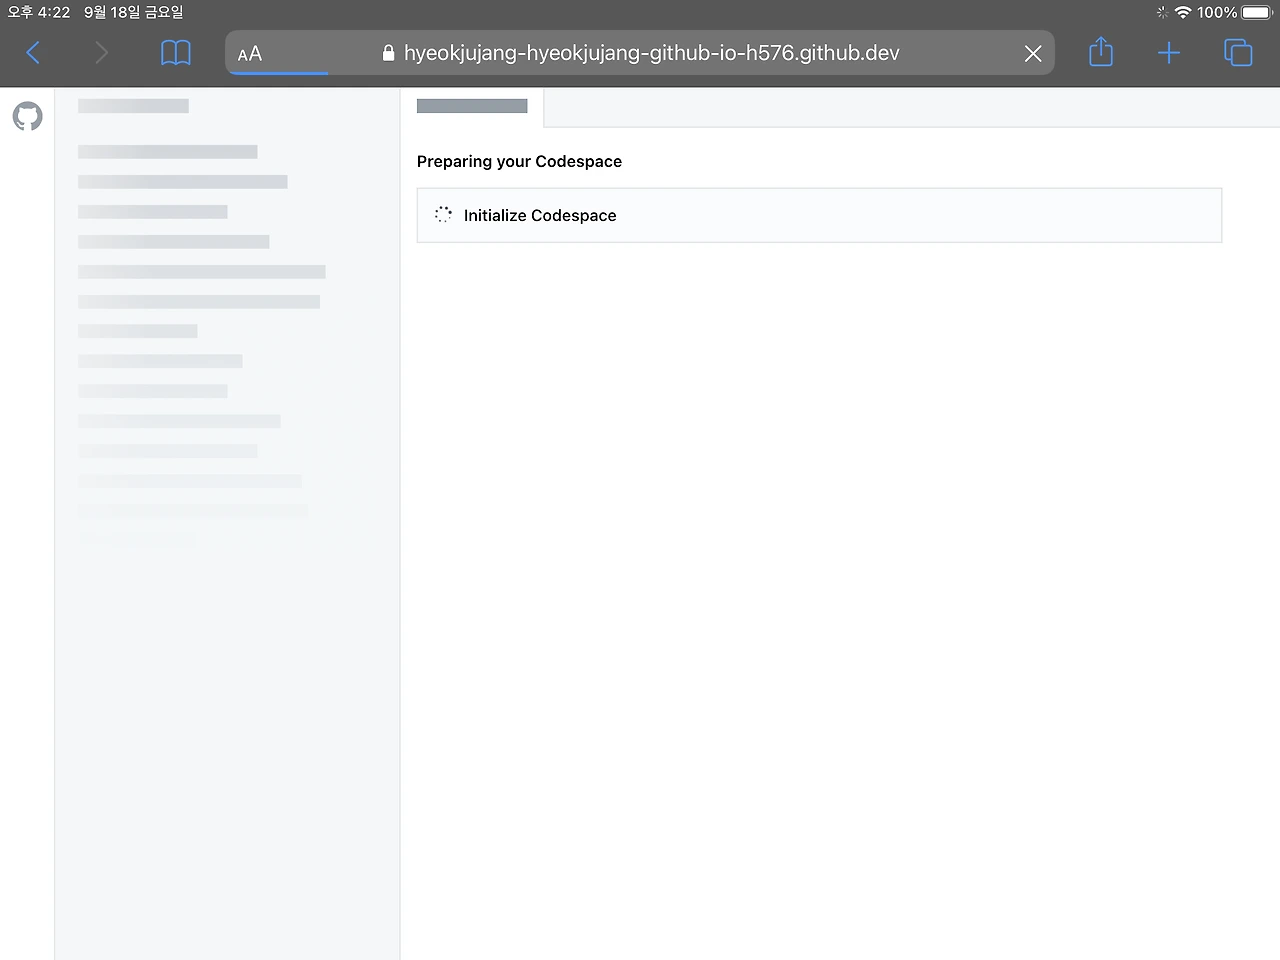Click the GitHub Octocat logo
1280x960 pixels.
[x=28, y=116]
